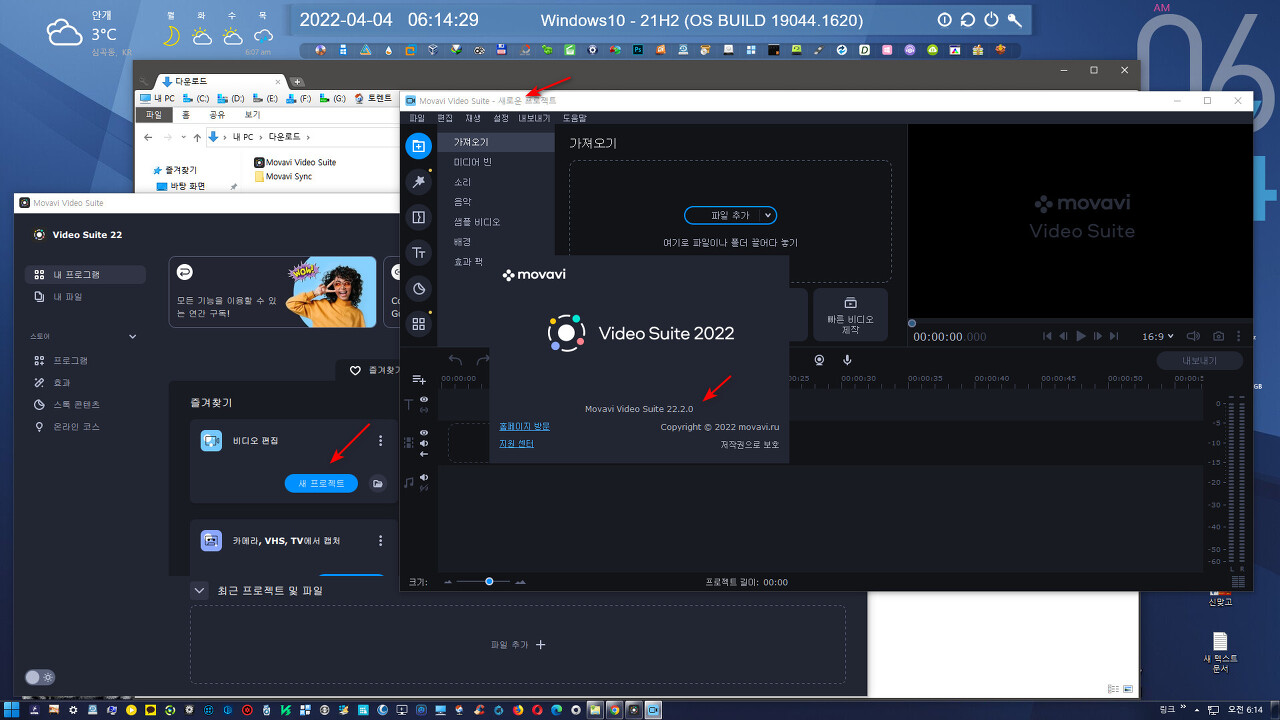Click the open-folder icon beside 새 프로젝트
This screenshot has height=720, width=1280.
[377, 484]
